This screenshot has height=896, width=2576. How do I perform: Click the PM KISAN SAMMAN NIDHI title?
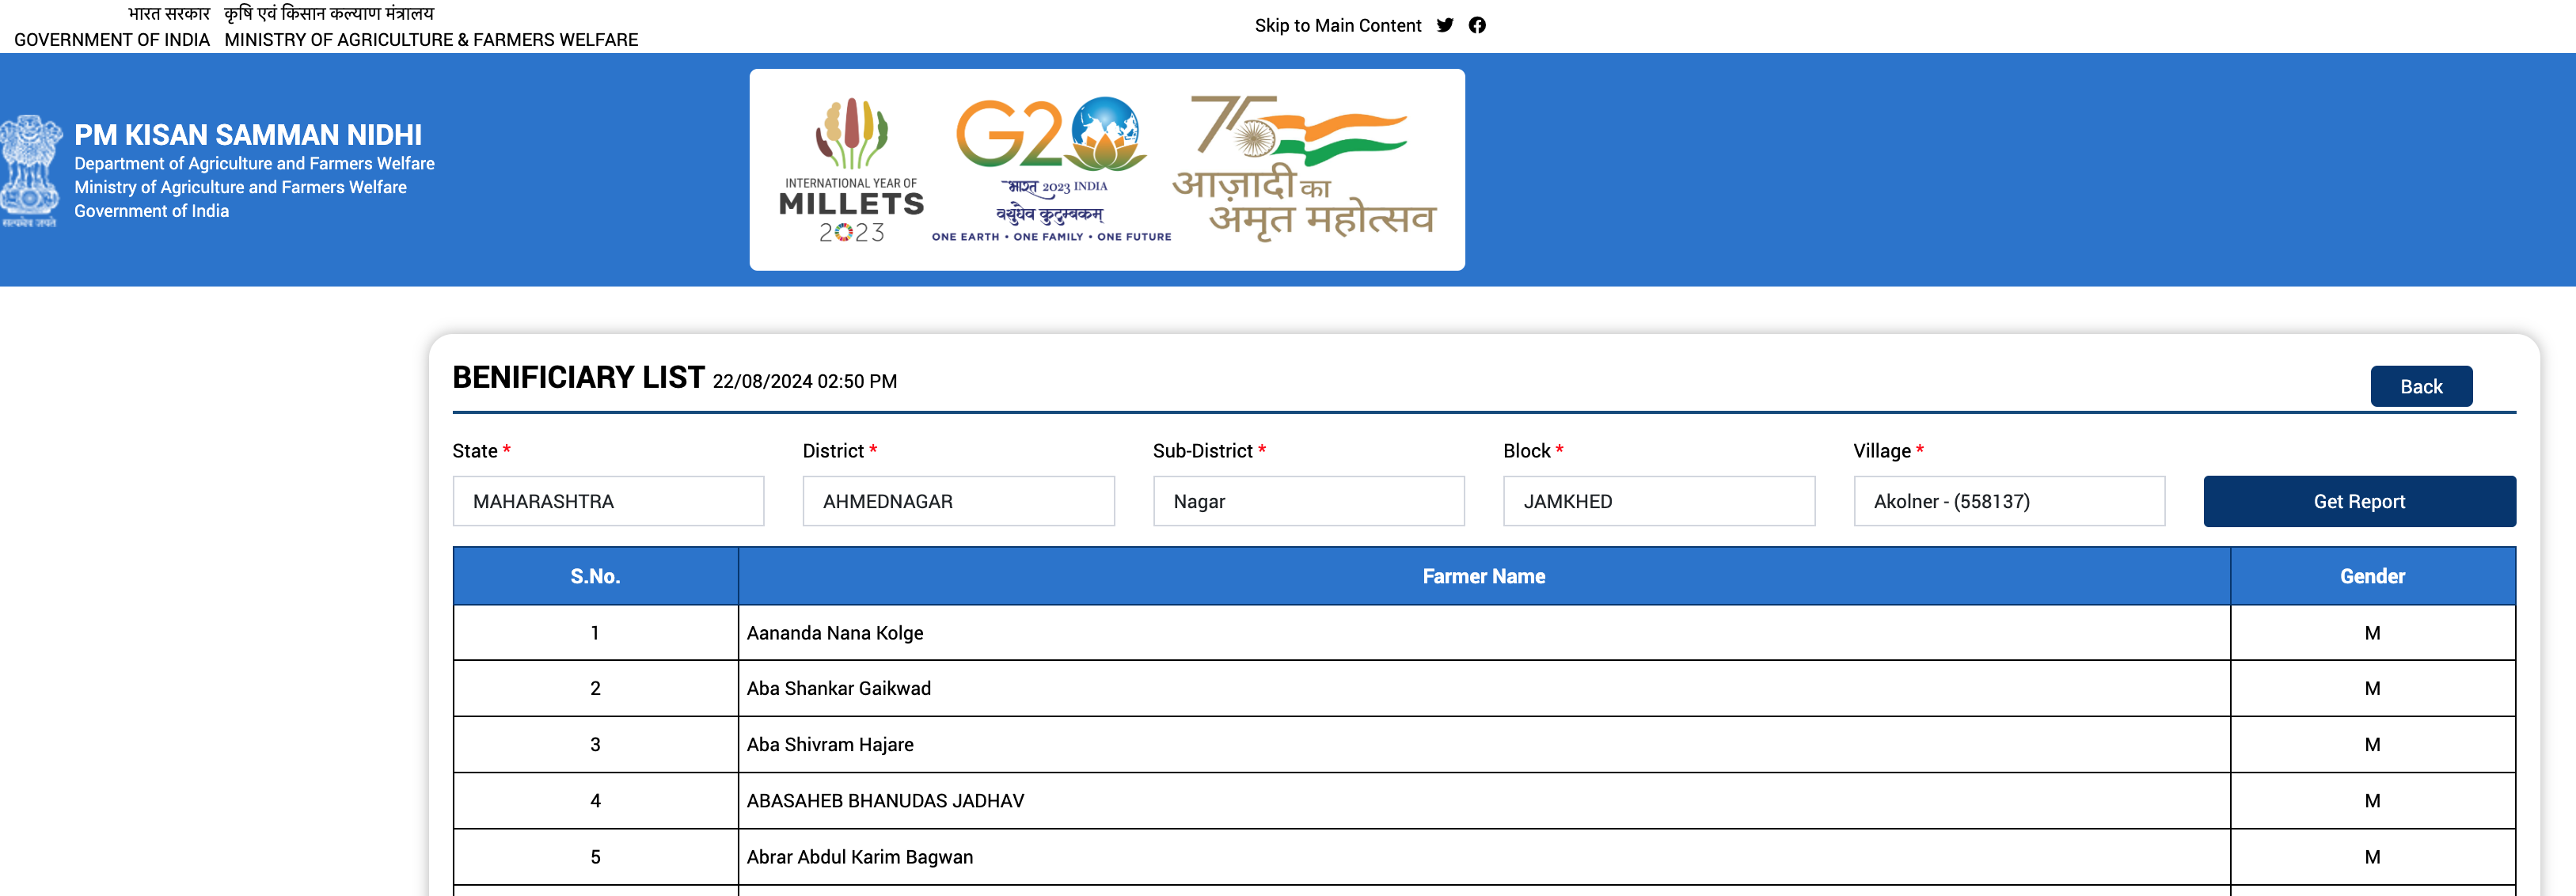point(248,134)
